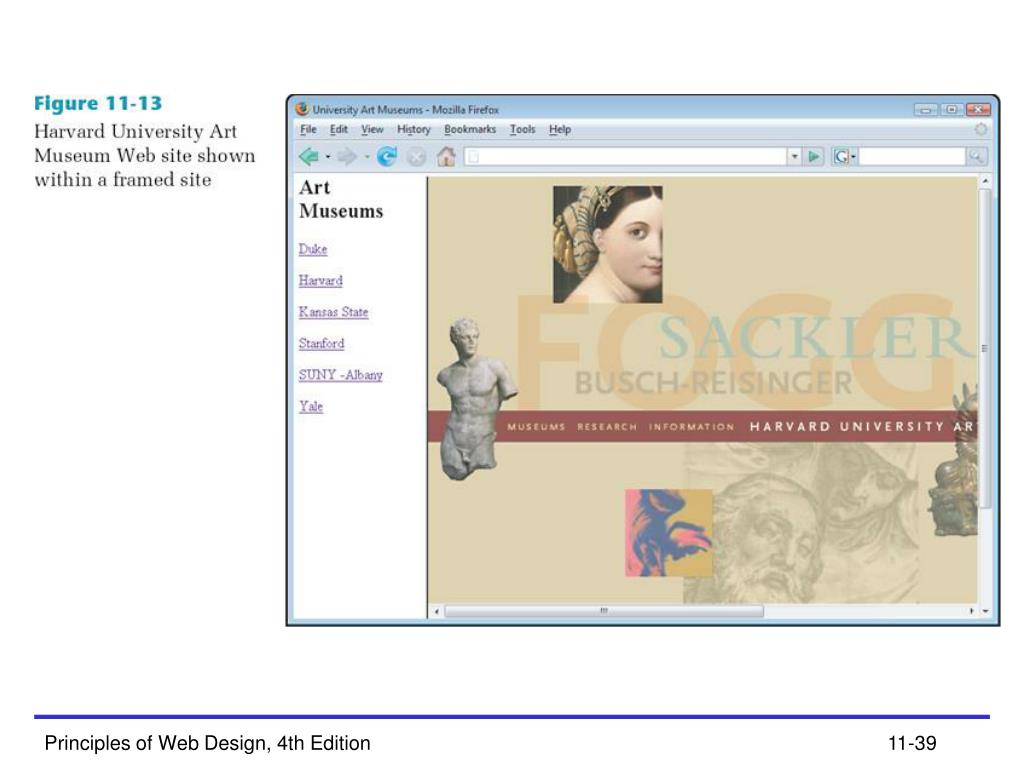
Task: Reload the page with the Refresh icon
Action: pyautogui.click(x=387, y=157)
